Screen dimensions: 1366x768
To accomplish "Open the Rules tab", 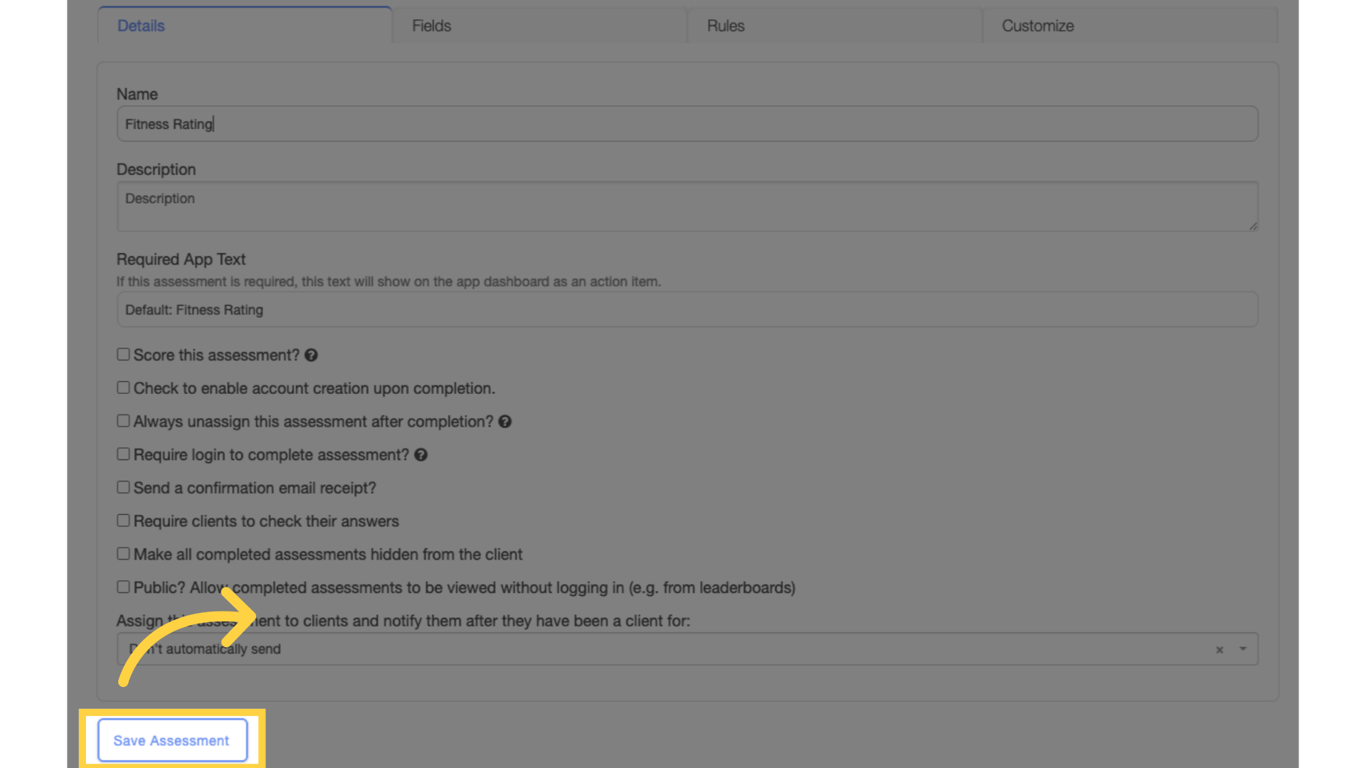I will pos(834,26).
